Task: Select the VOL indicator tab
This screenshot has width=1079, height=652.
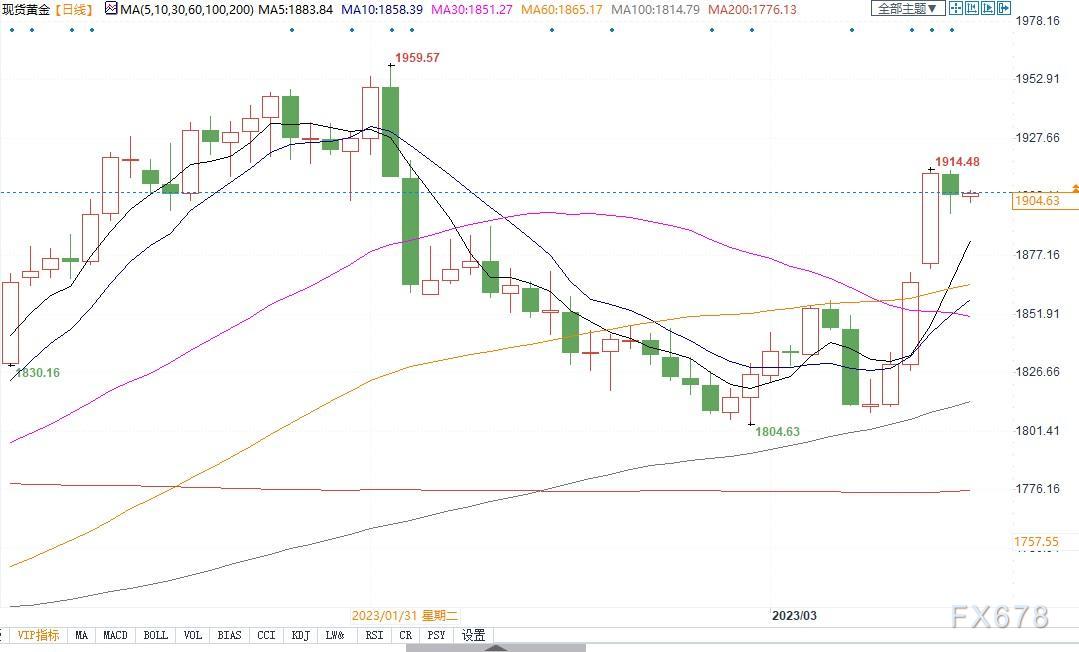Action: point(193,635)
